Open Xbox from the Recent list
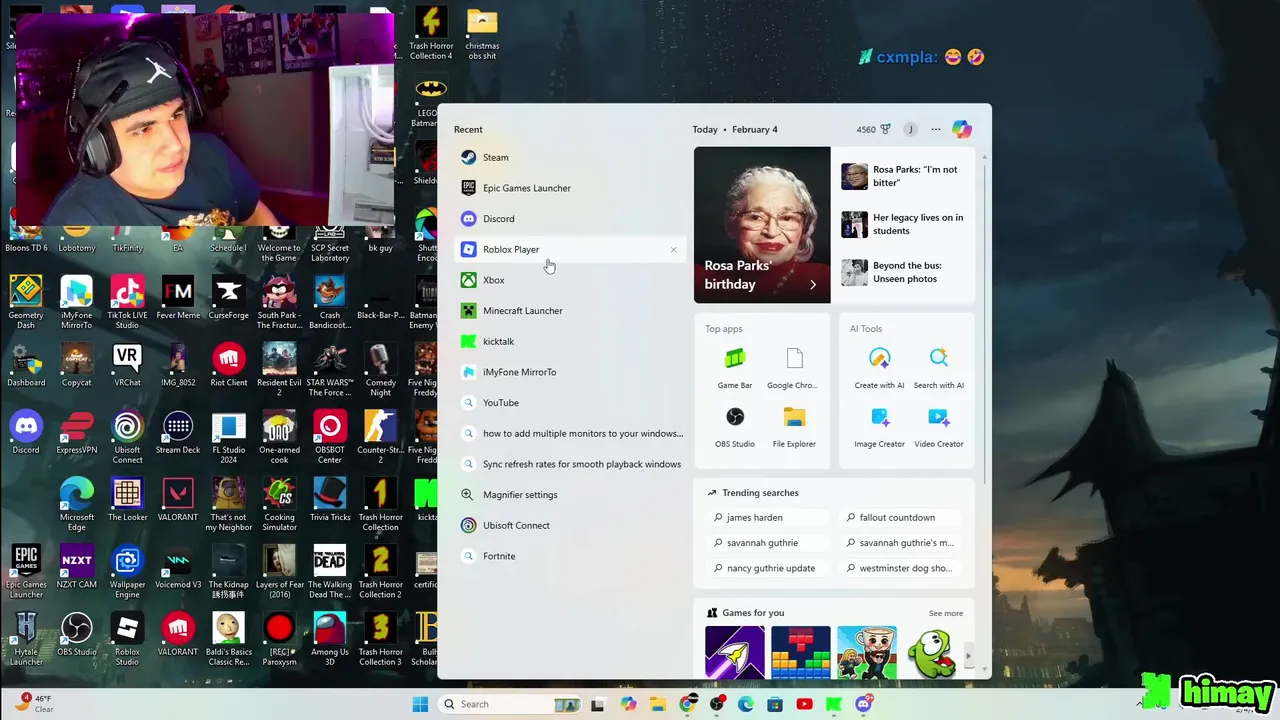 (x=570, y=280)
